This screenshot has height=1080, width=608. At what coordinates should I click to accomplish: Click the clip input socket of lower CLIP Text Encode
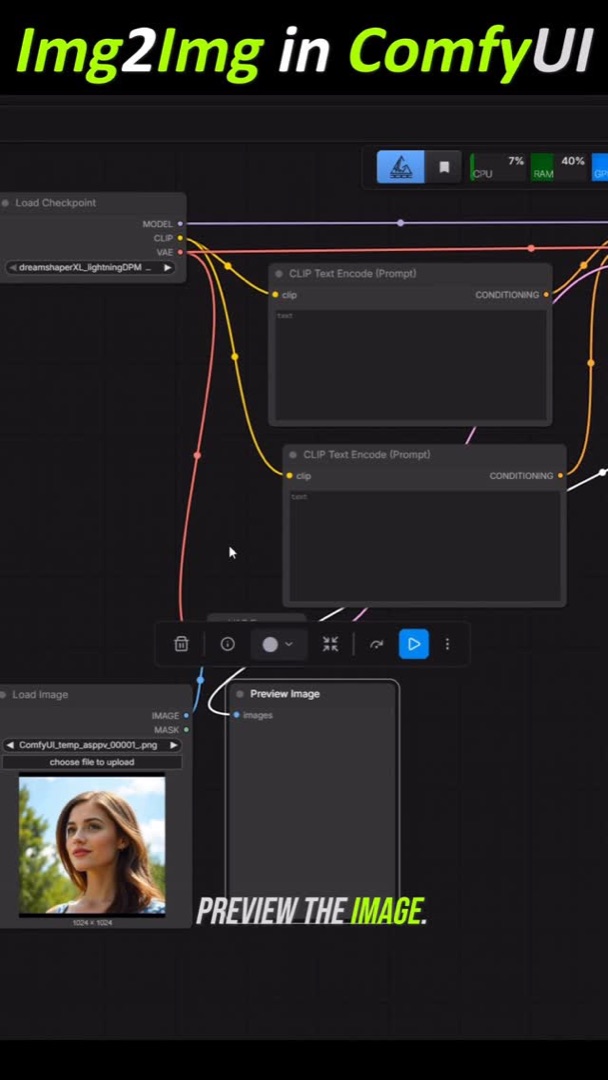click(x=289, y=476)
